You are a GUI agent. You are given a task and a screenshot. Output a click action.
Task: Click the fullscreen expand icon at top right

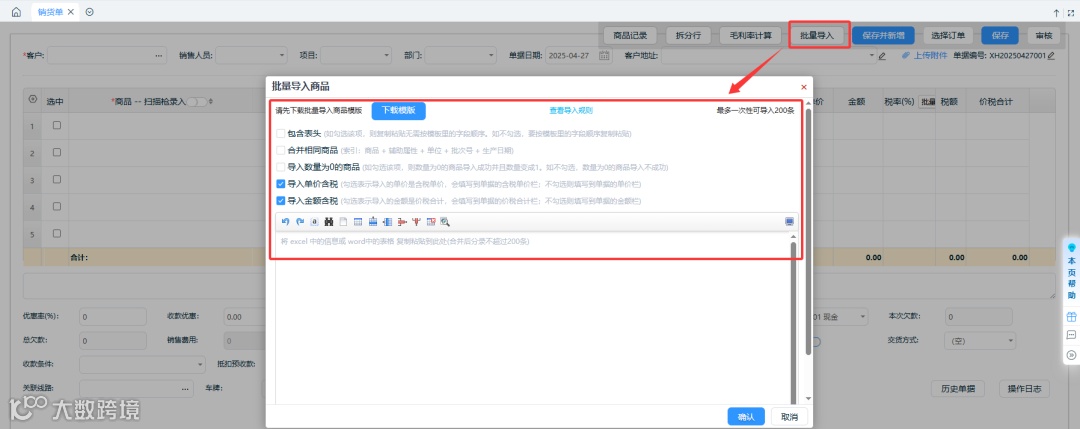1070,12
